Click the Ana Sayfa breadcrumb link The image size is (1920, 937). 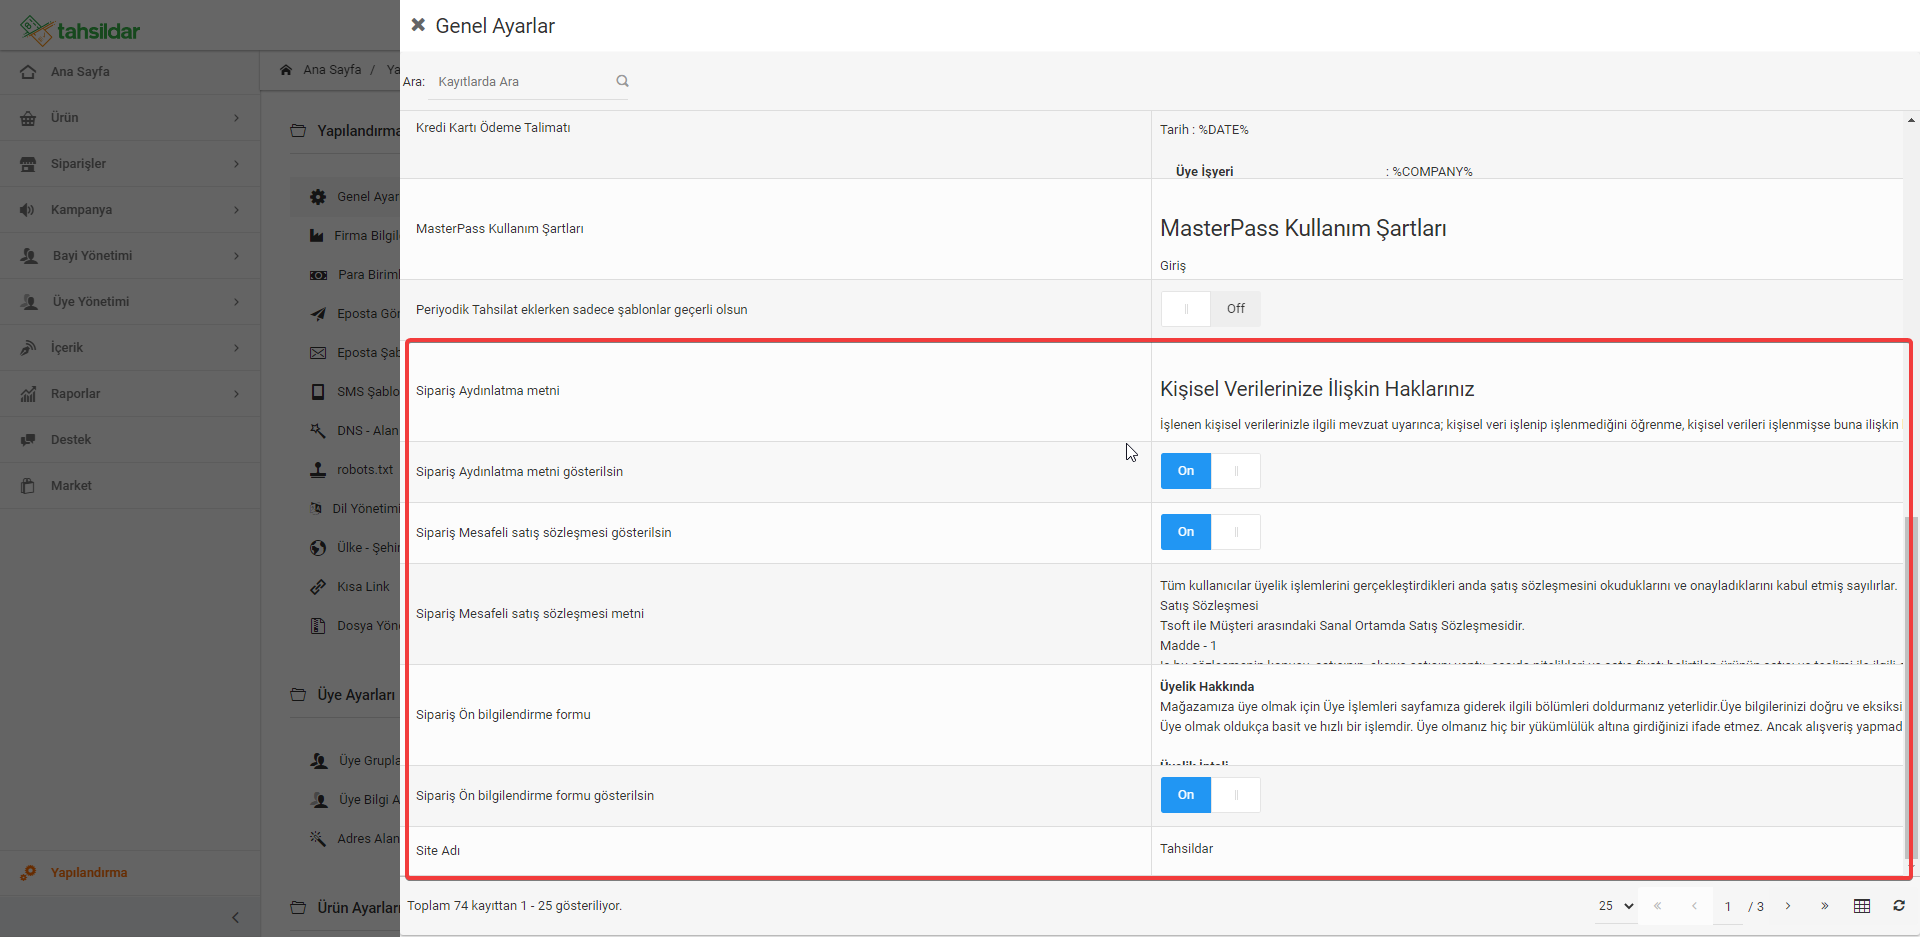pos(332,70)
